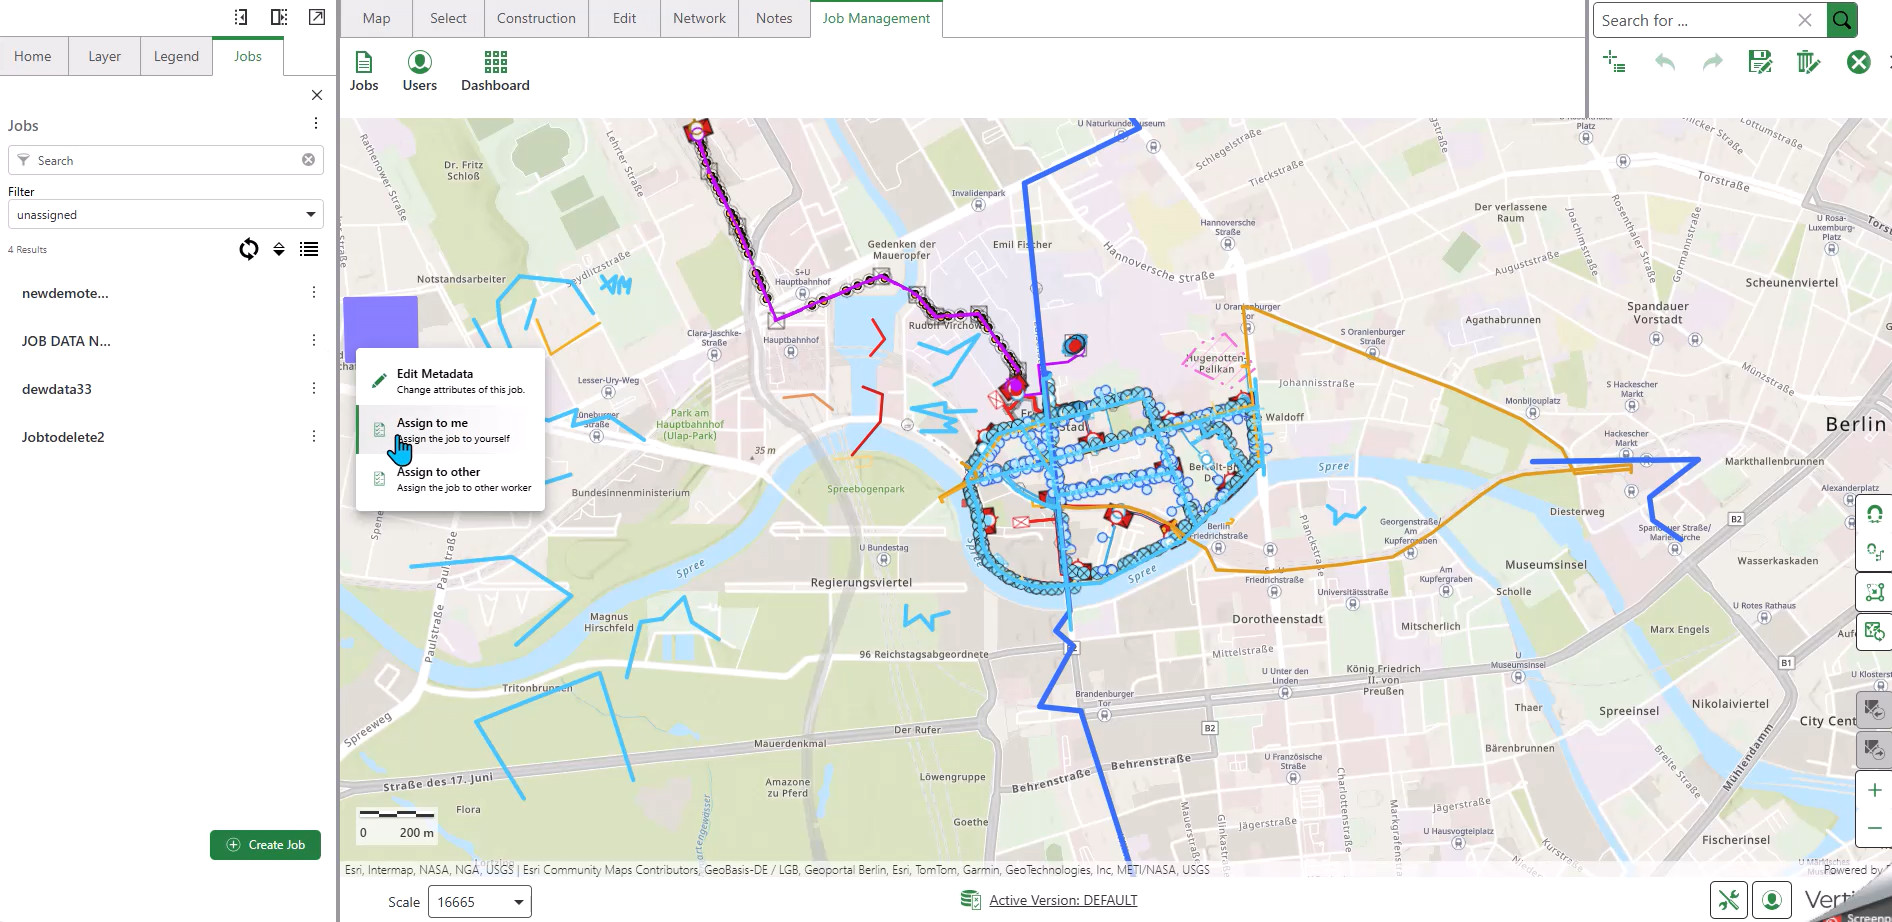Toggle the jobs list view mode icon
Screen dimensions: 1892x922
point(309,249)
